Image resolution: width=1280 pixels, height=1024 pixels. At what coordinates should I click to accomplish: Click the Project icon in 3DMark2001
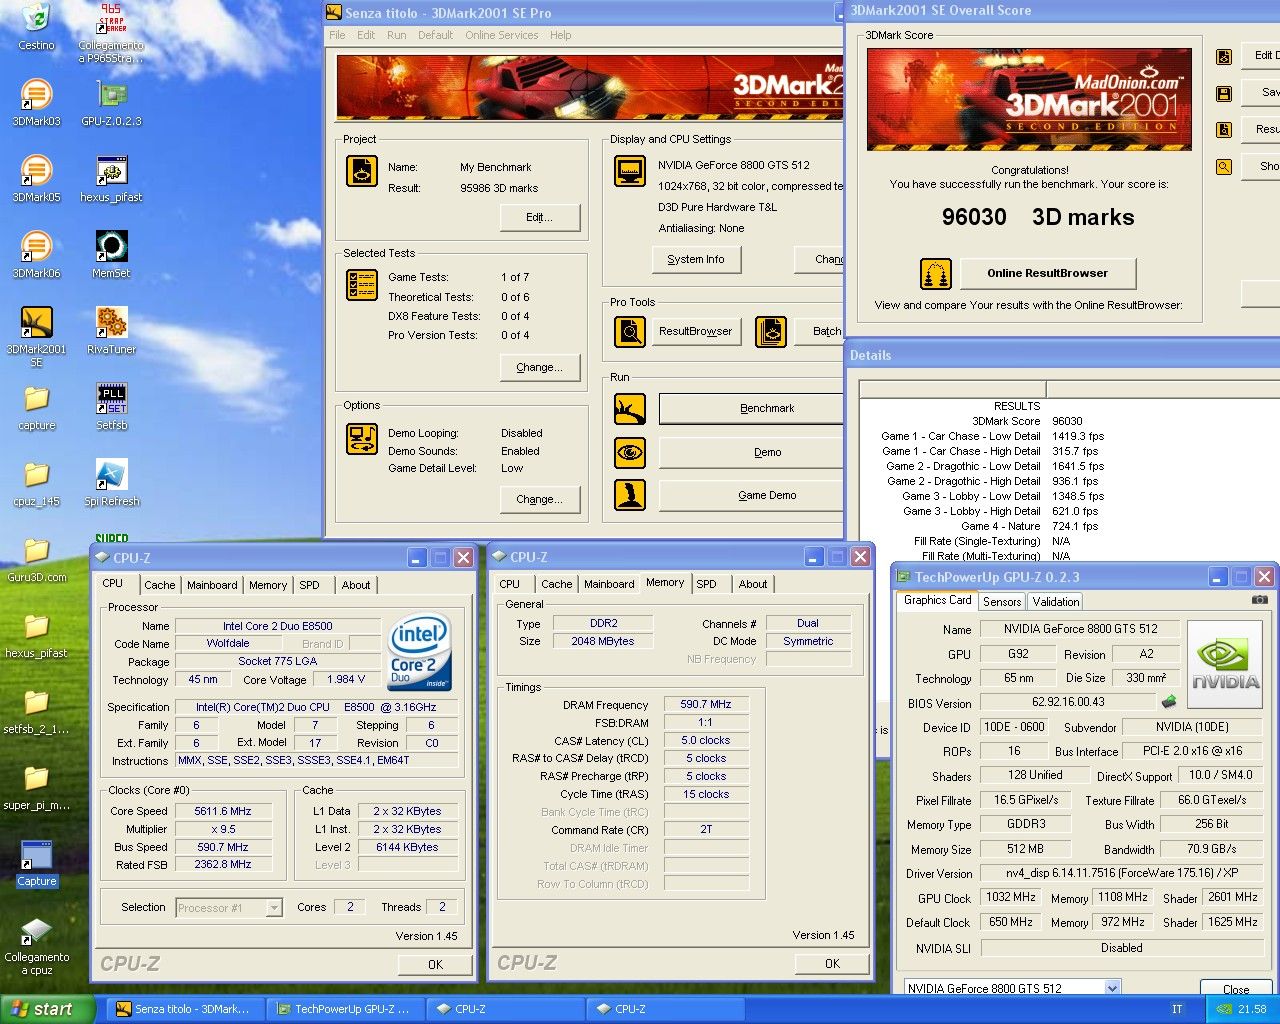[x=361, y=171]
